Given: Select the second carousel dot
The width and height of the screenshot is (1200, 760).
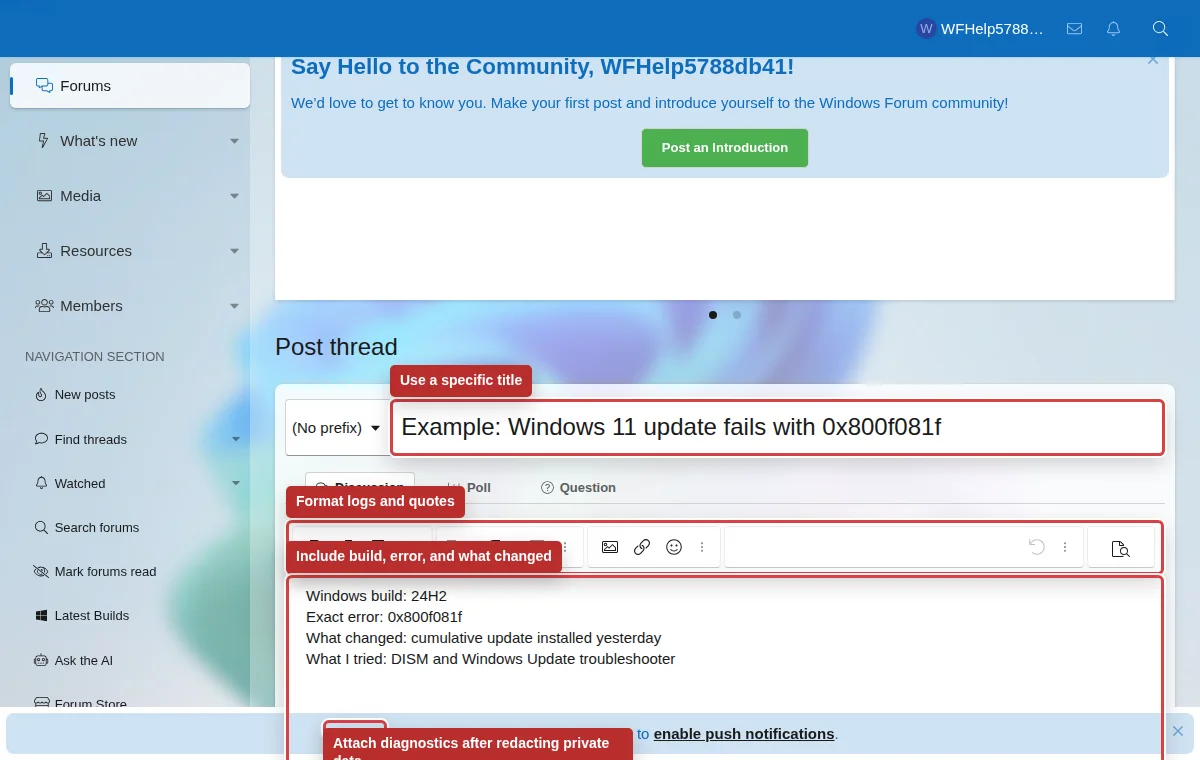Looking at the screenshot, I should (x=737, y=315).
